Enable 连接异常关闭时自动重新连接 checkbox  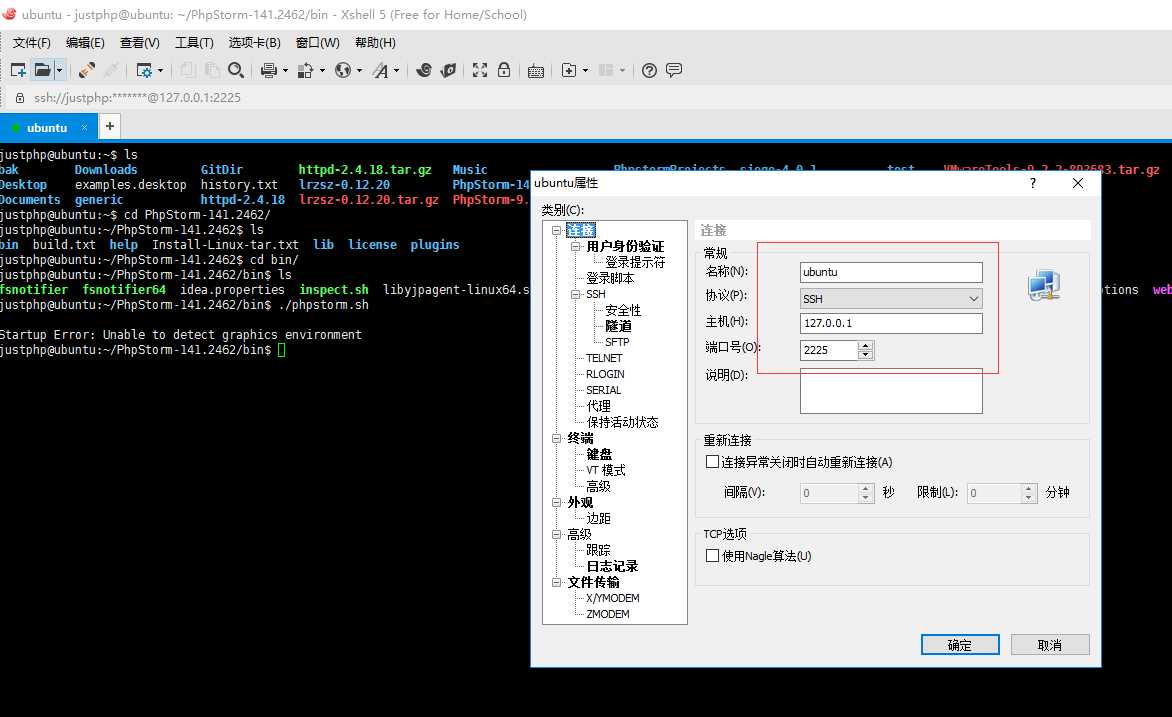[x=712, y=462]
